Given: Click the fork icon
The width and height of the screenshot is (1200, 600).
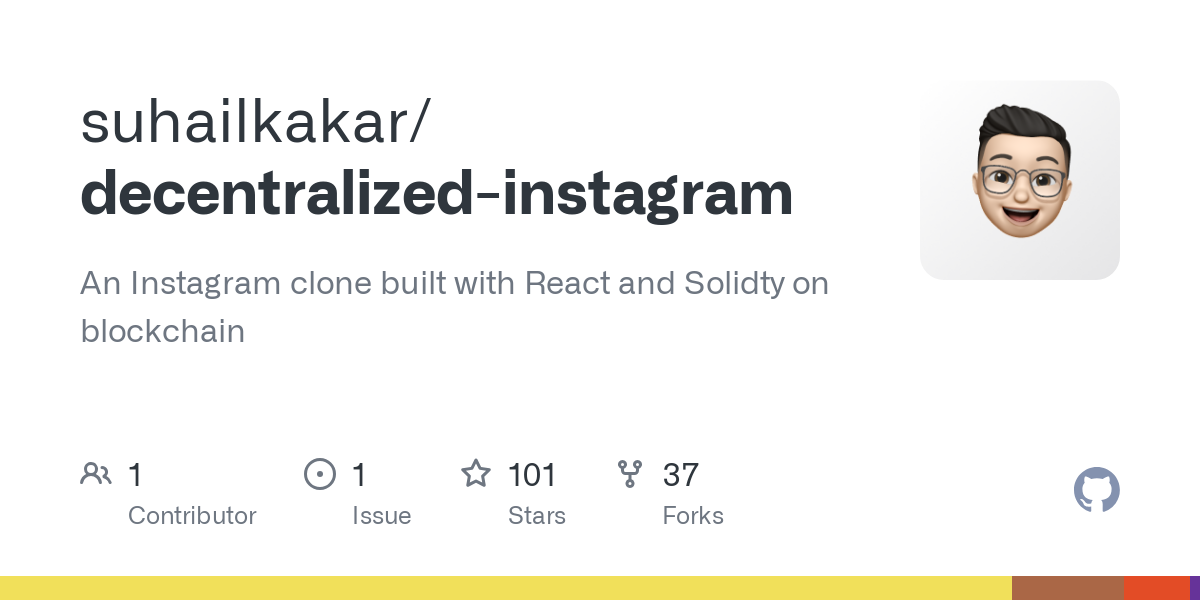Looking at the screenshot, I should [x=630, y=474].
